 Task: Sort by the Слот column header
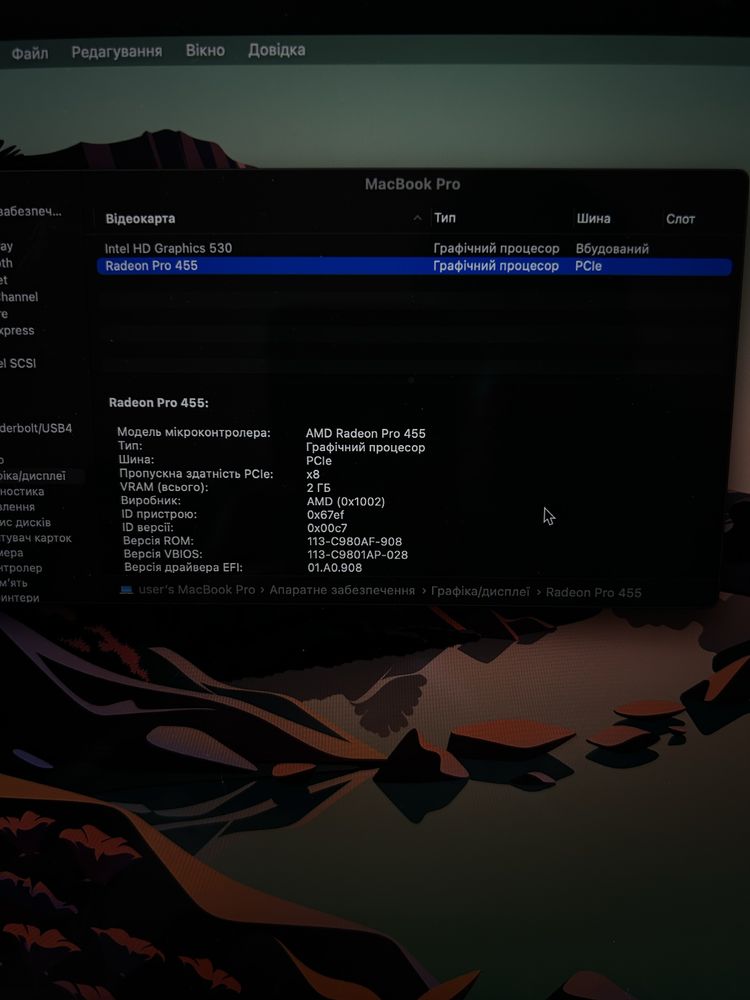coord(680,219)
